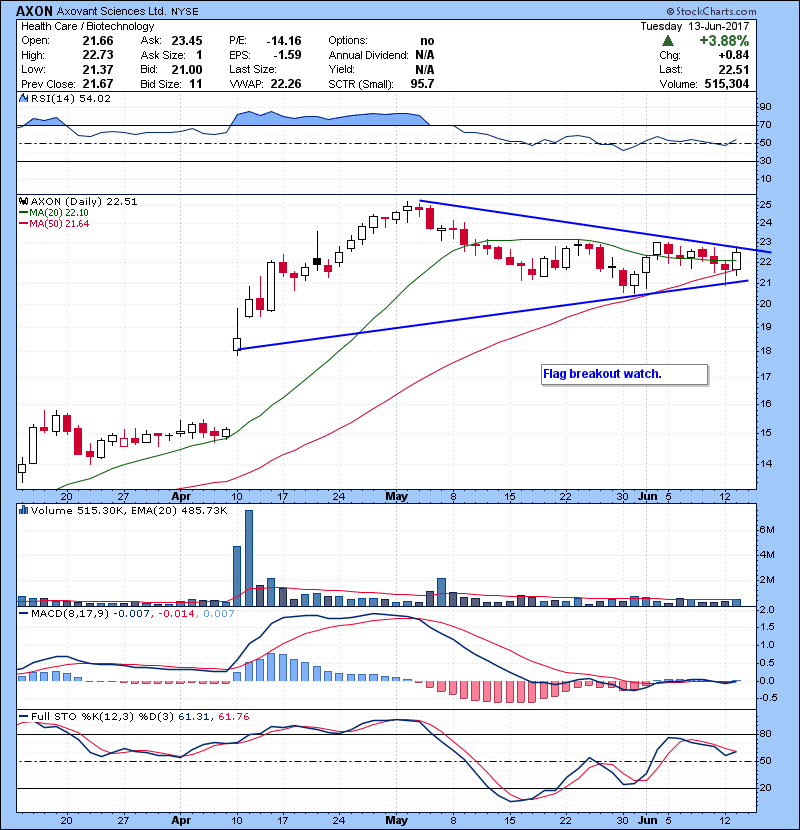The height and width of the screenshot is (830, 800).
Task: Click the Low price 21.37
Action: click(98, 69)
